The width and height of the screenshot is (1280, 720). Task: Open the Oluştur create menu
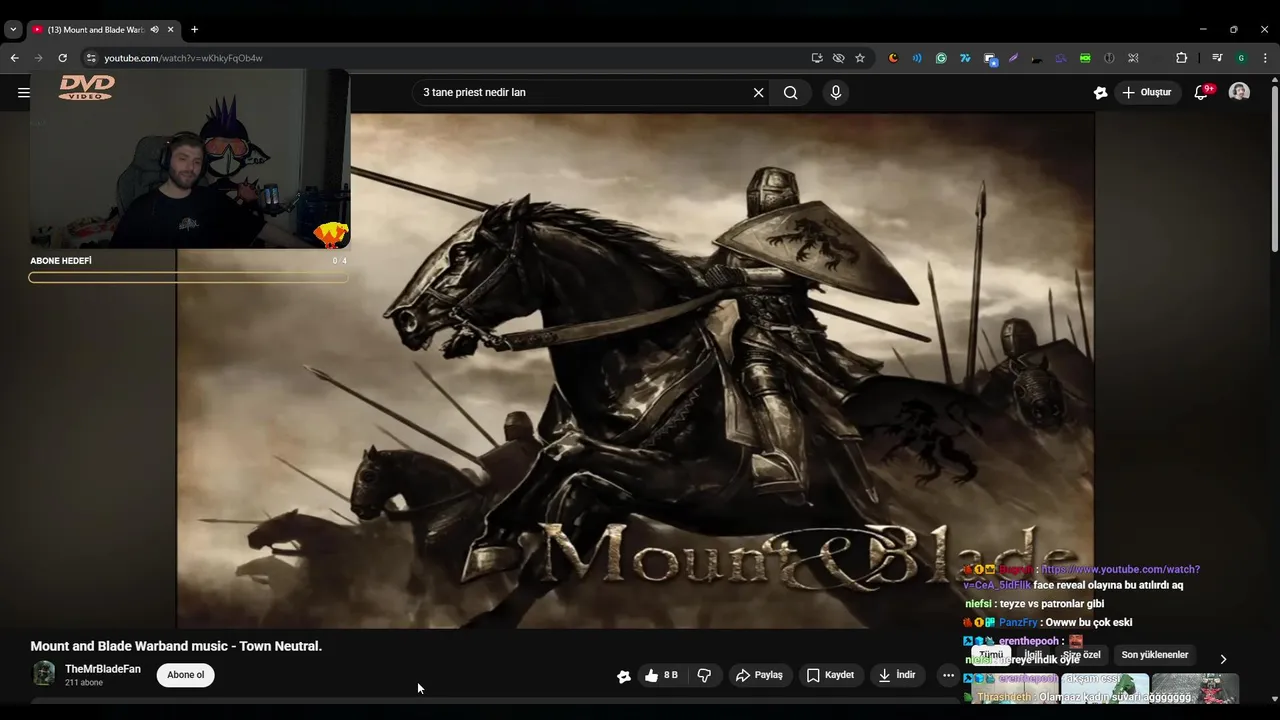1147,93
